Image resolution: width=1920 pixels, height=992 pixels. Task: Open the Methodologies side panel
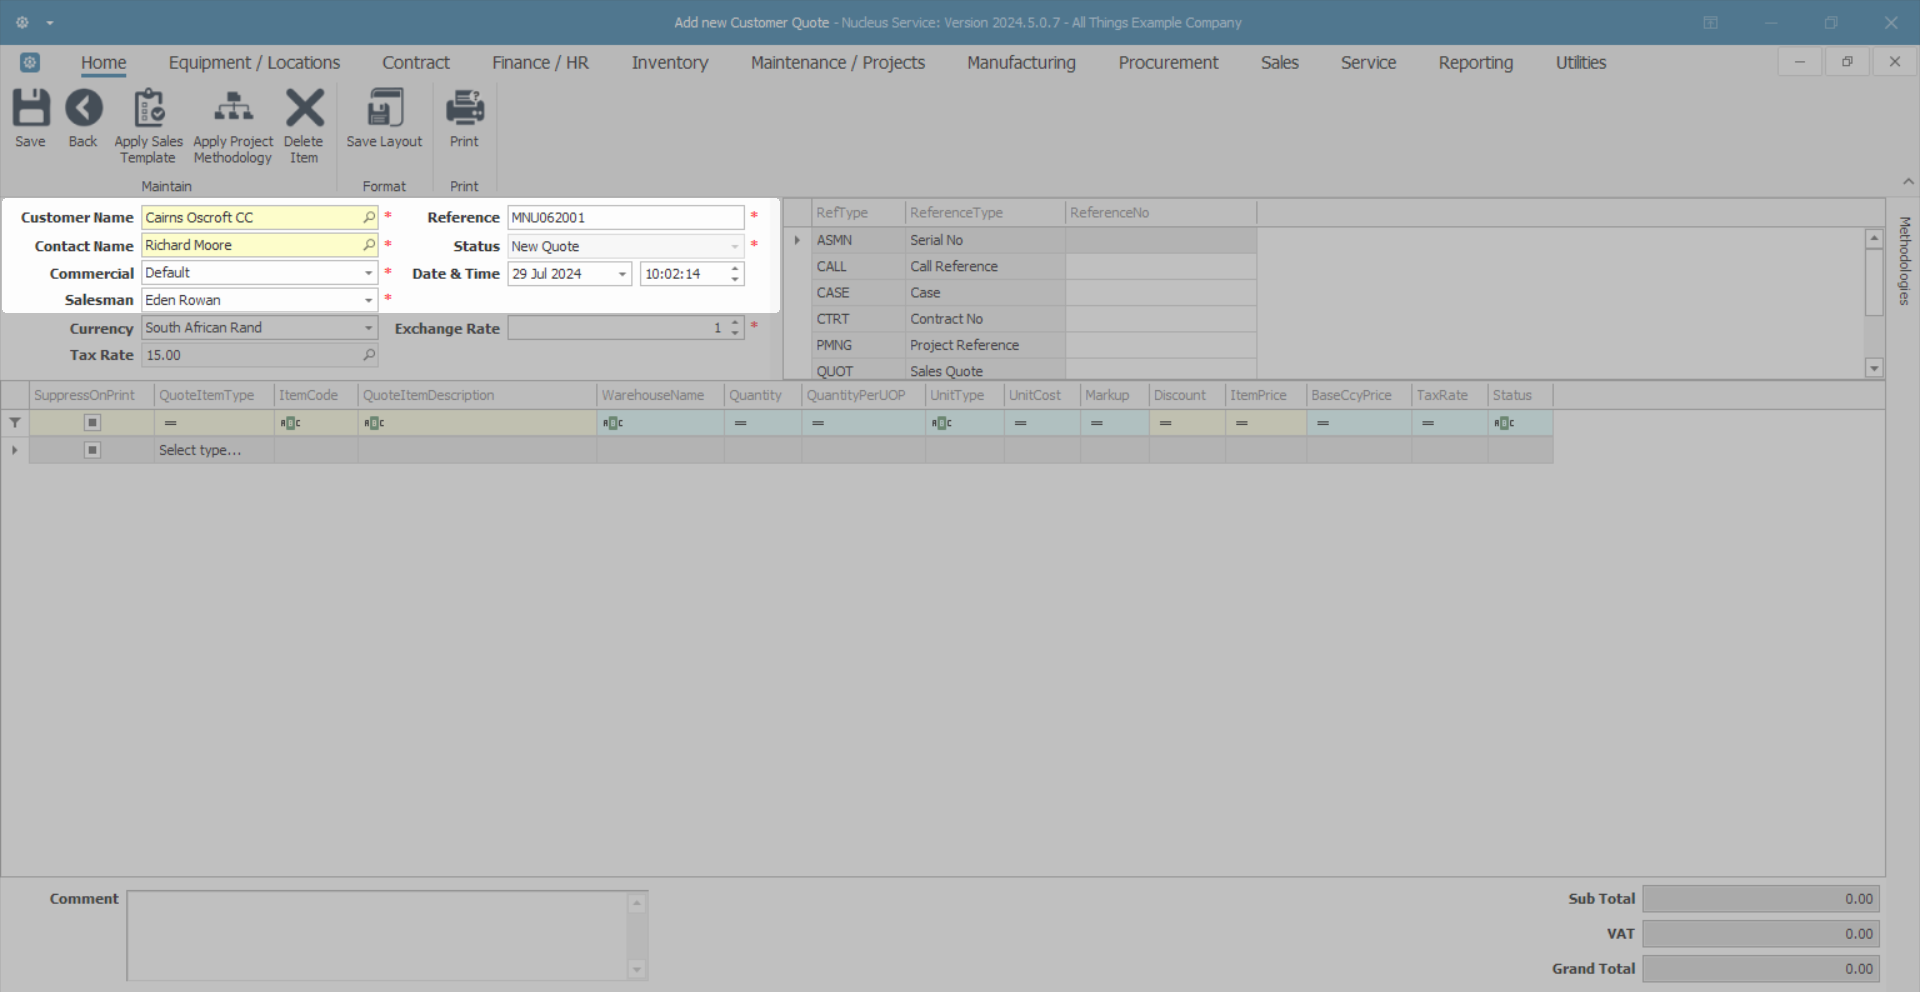pyautogui.click(x=1904, y=261)
